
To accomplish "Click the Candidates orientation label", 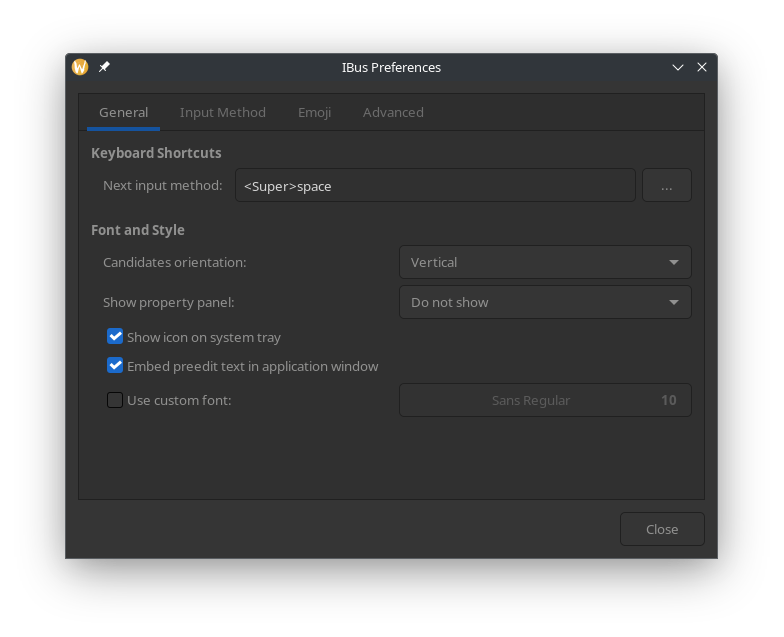I will coord(174,262).
